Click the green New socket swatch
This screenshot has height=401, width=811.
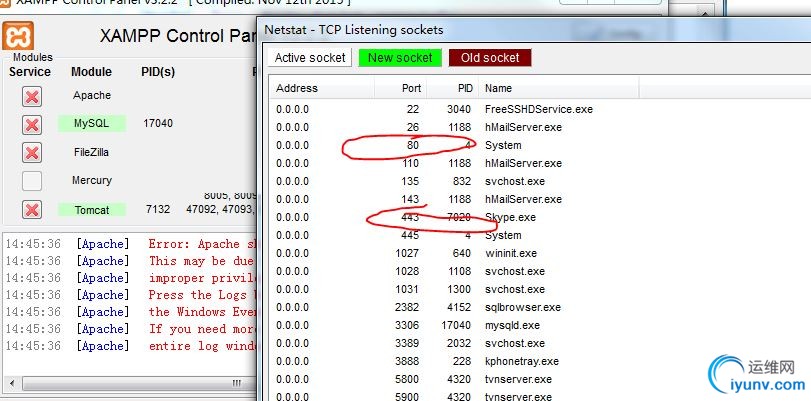400,57
